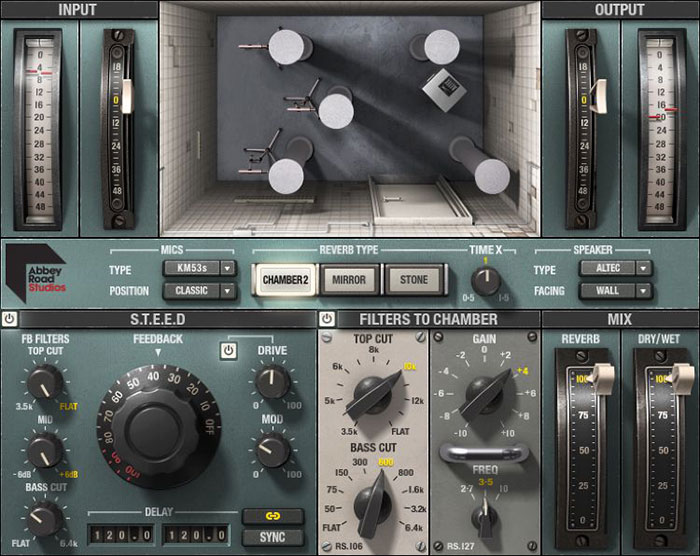Click the INPUT level meter

[39, 130]
